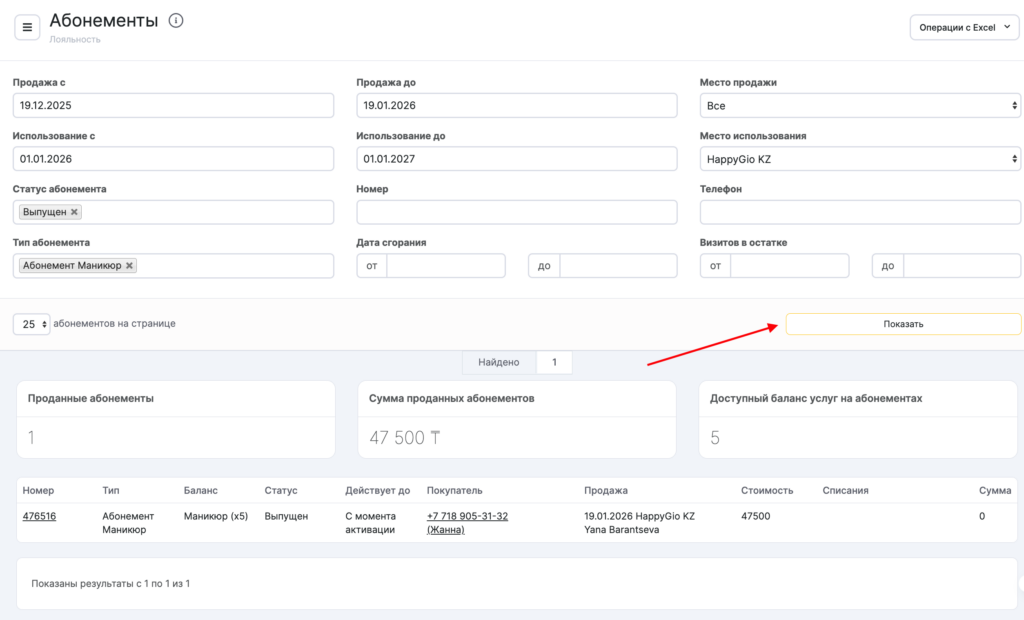Click the info icon beside Абонементы title
The width and height of the screenshot is (1024, 620).
point(176,21)
